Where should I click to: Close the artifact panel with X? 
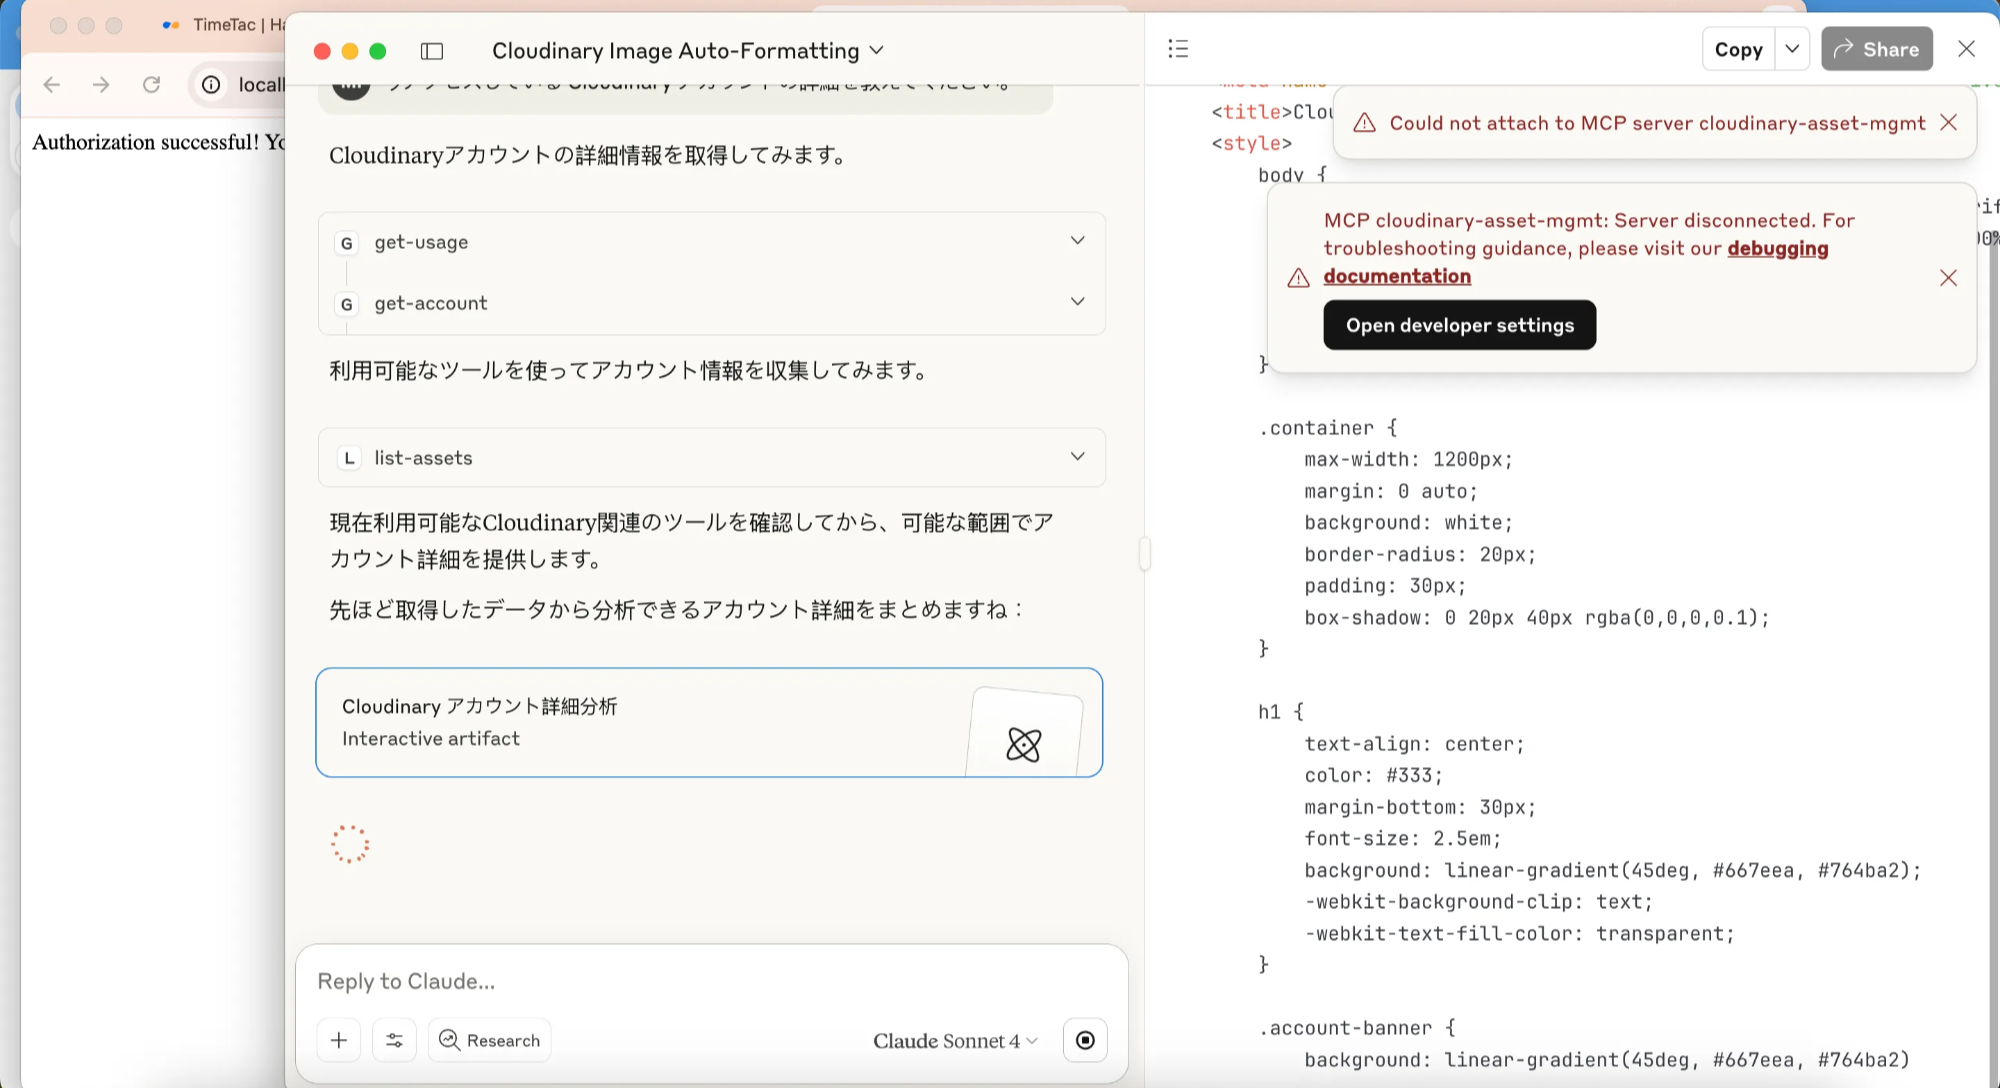click(x=1966, y=49)
